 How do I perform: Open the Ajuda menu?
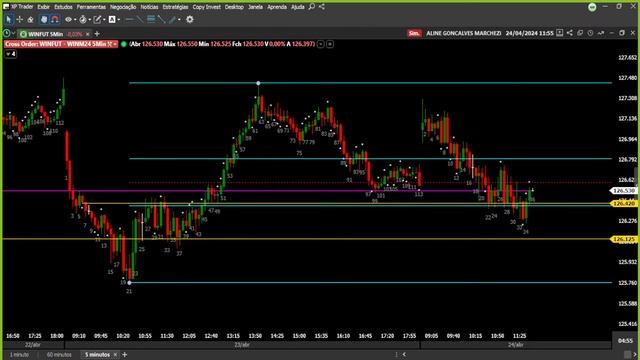298,7
